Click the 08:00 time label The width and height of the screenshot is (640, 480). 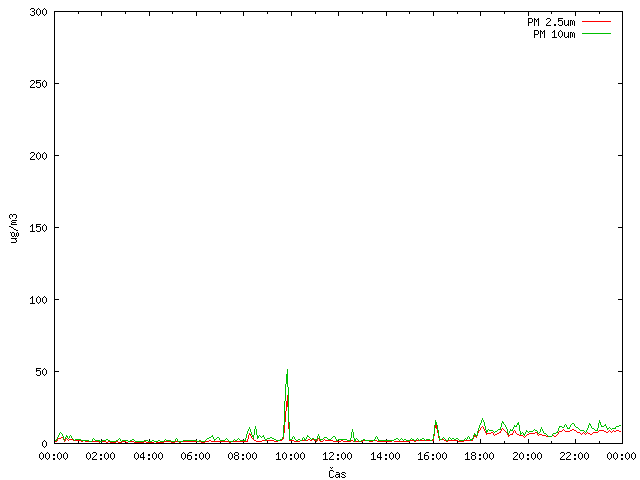coord(242,456)
